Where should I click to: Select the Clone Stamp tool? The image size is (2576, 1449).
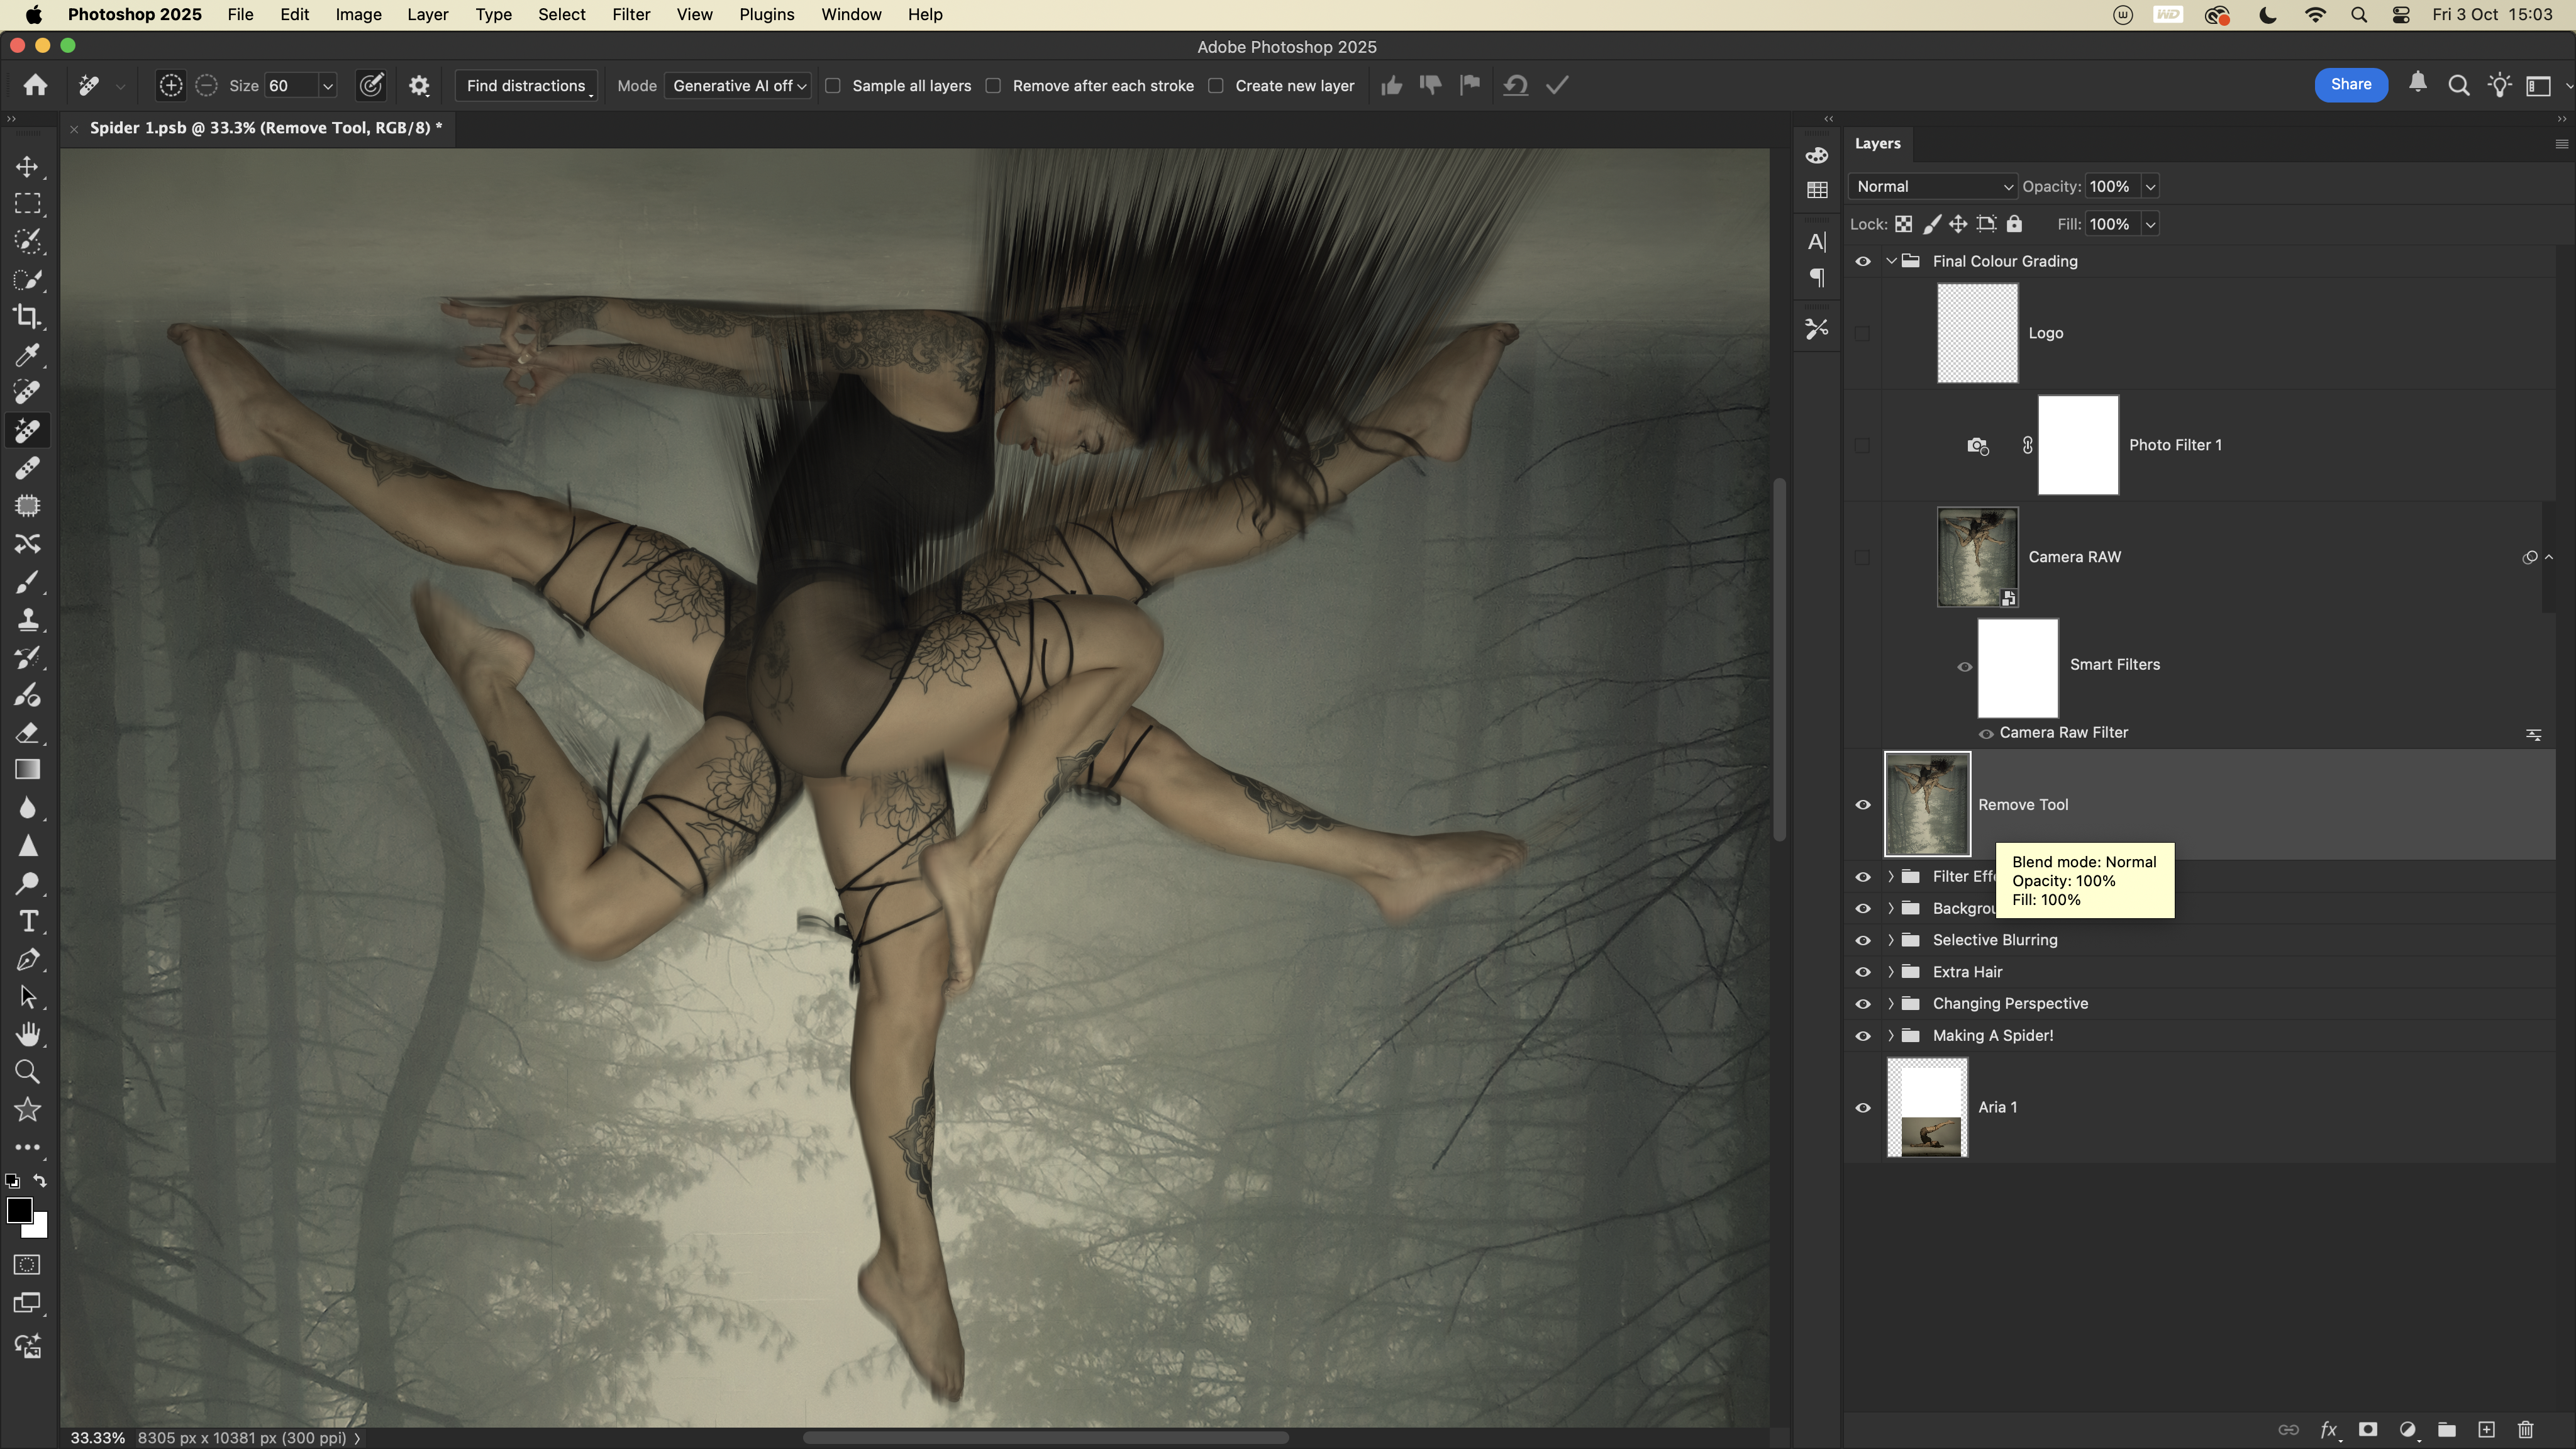click(x=28, y=620)
